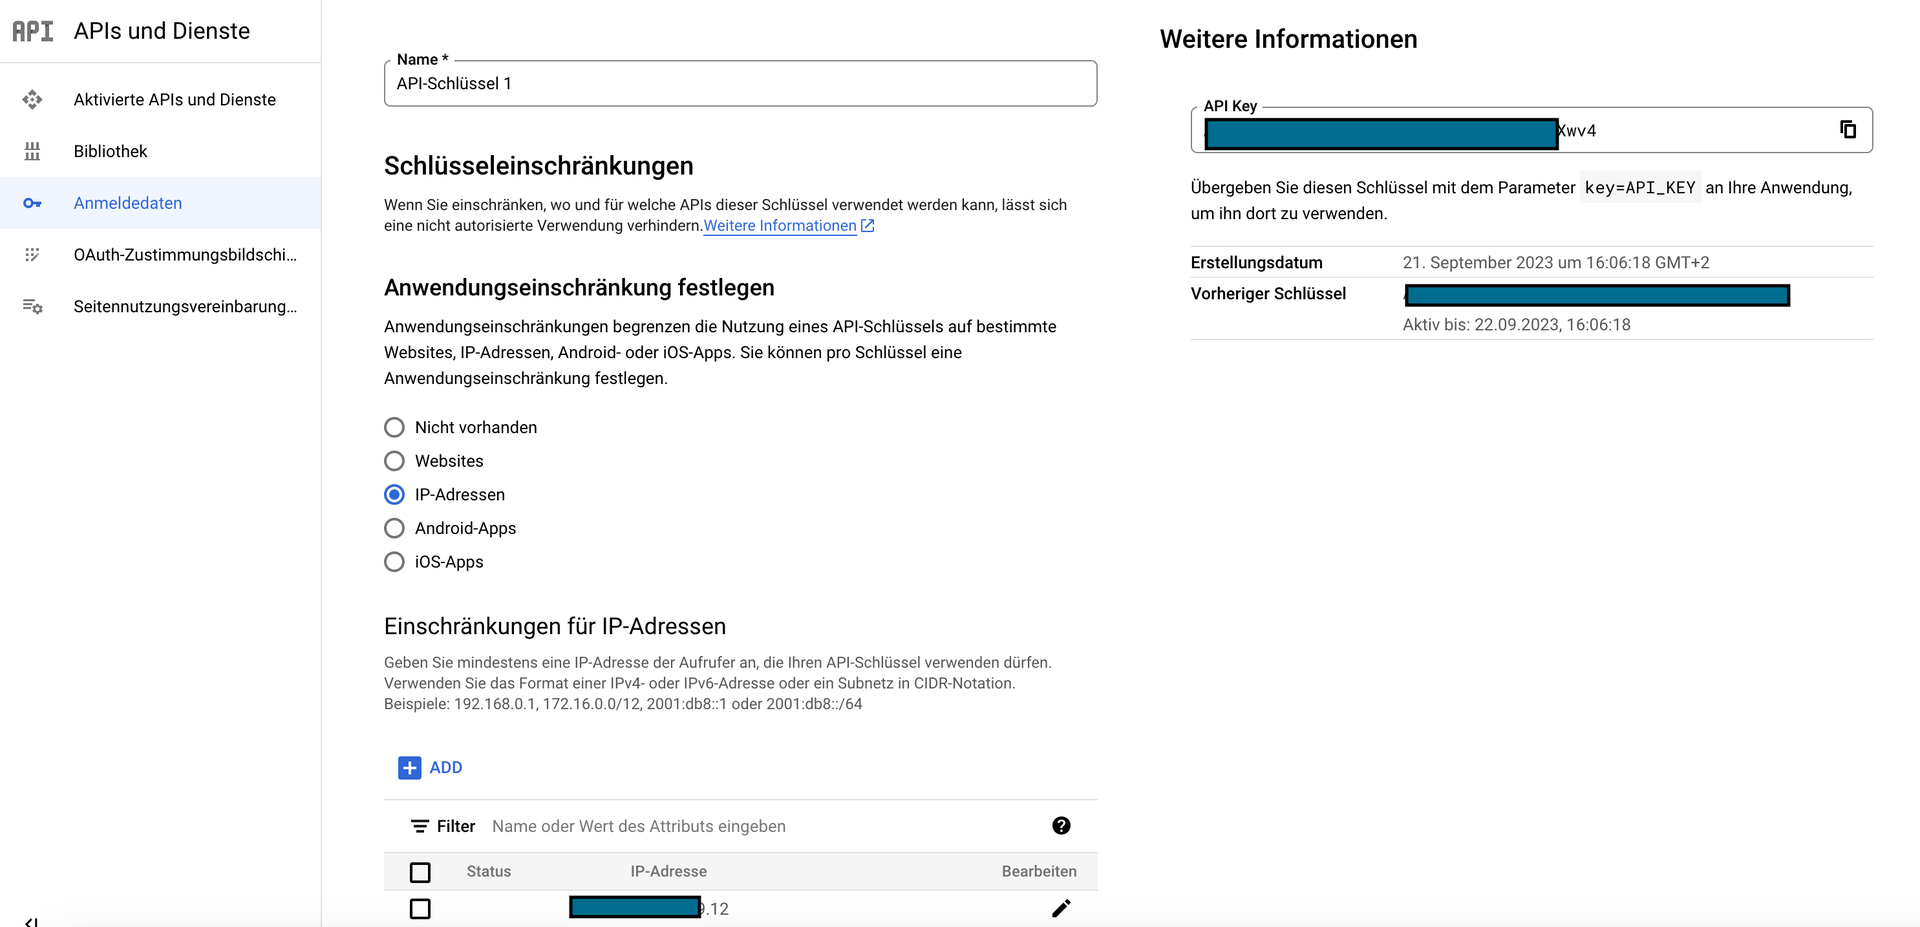Image resolution: width=1920 pixels, height=927 pixels.
Task: Click the pencil edit icon for IP row
Action: (1061, 908)
